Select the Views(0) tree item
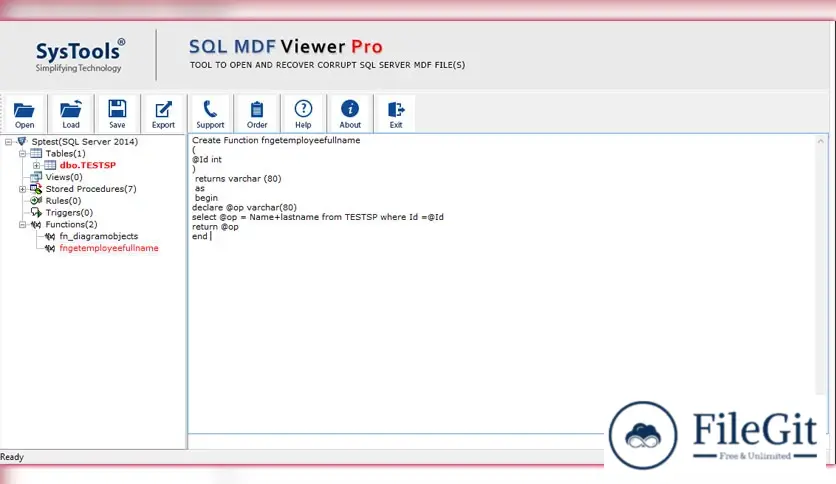836x484 pixels. (x=64, y=177)
